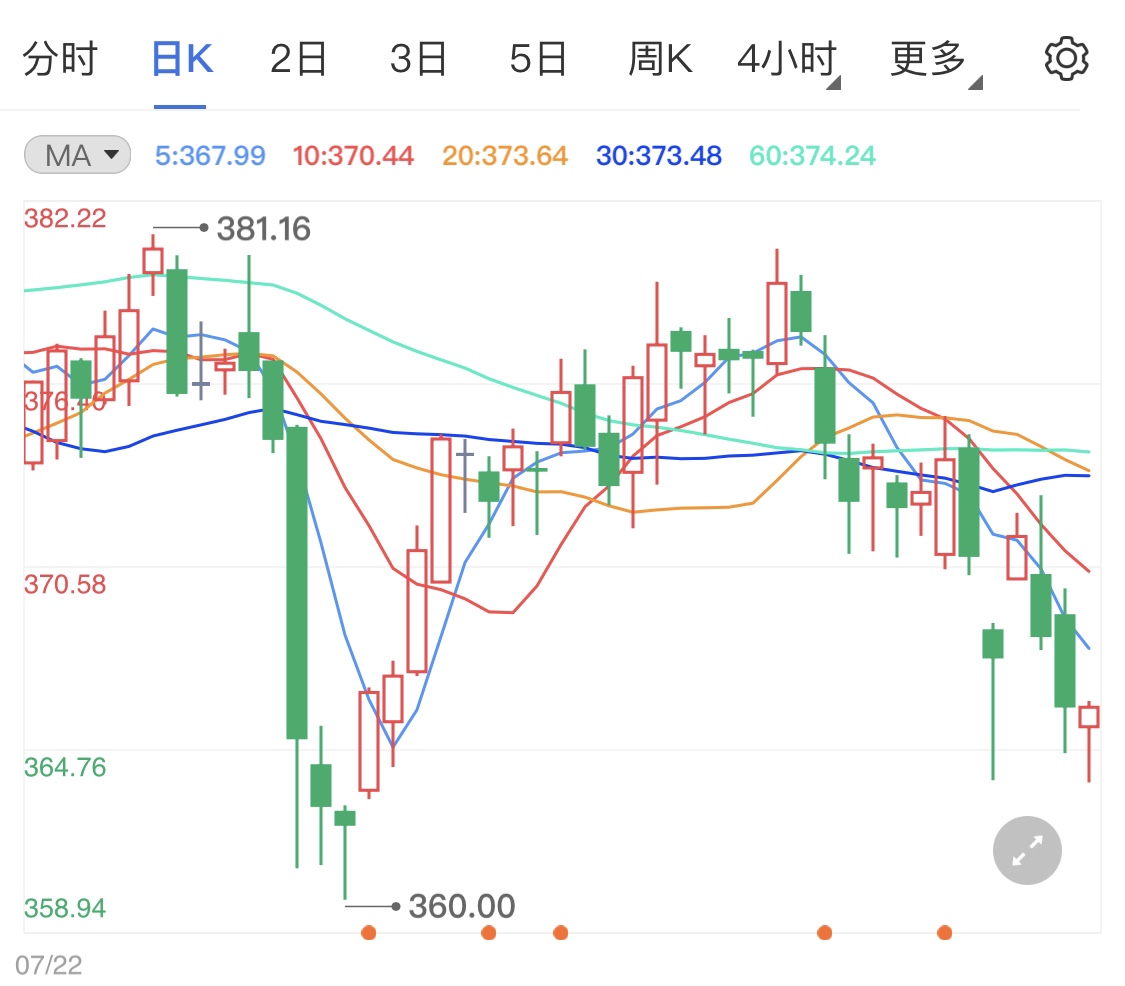The image size is (1125, 986).
Task: Switch to the 分时 tab
Action: point(60,59)
